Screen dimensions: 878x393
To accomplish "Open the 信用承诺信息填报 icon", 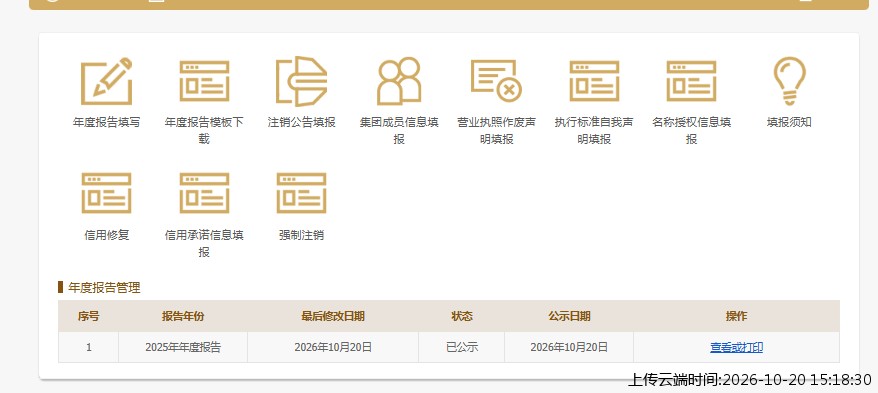I will coord(204,193).
